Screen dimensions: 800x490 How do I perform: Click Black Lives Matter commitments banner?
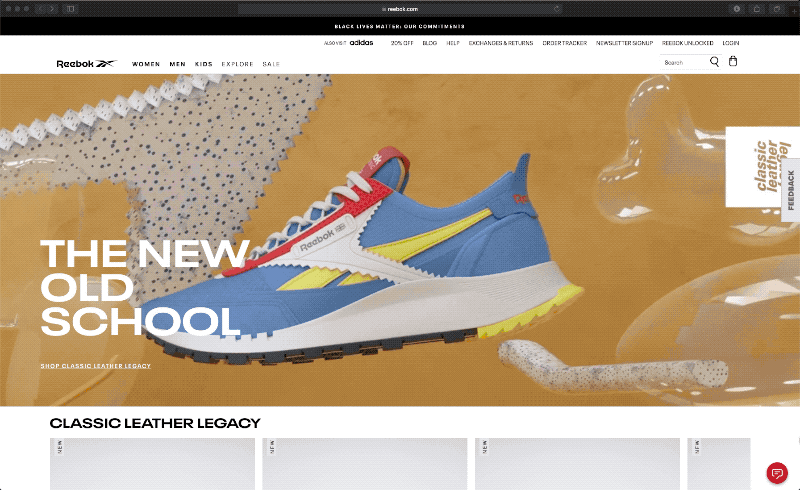tap(399, 26)
